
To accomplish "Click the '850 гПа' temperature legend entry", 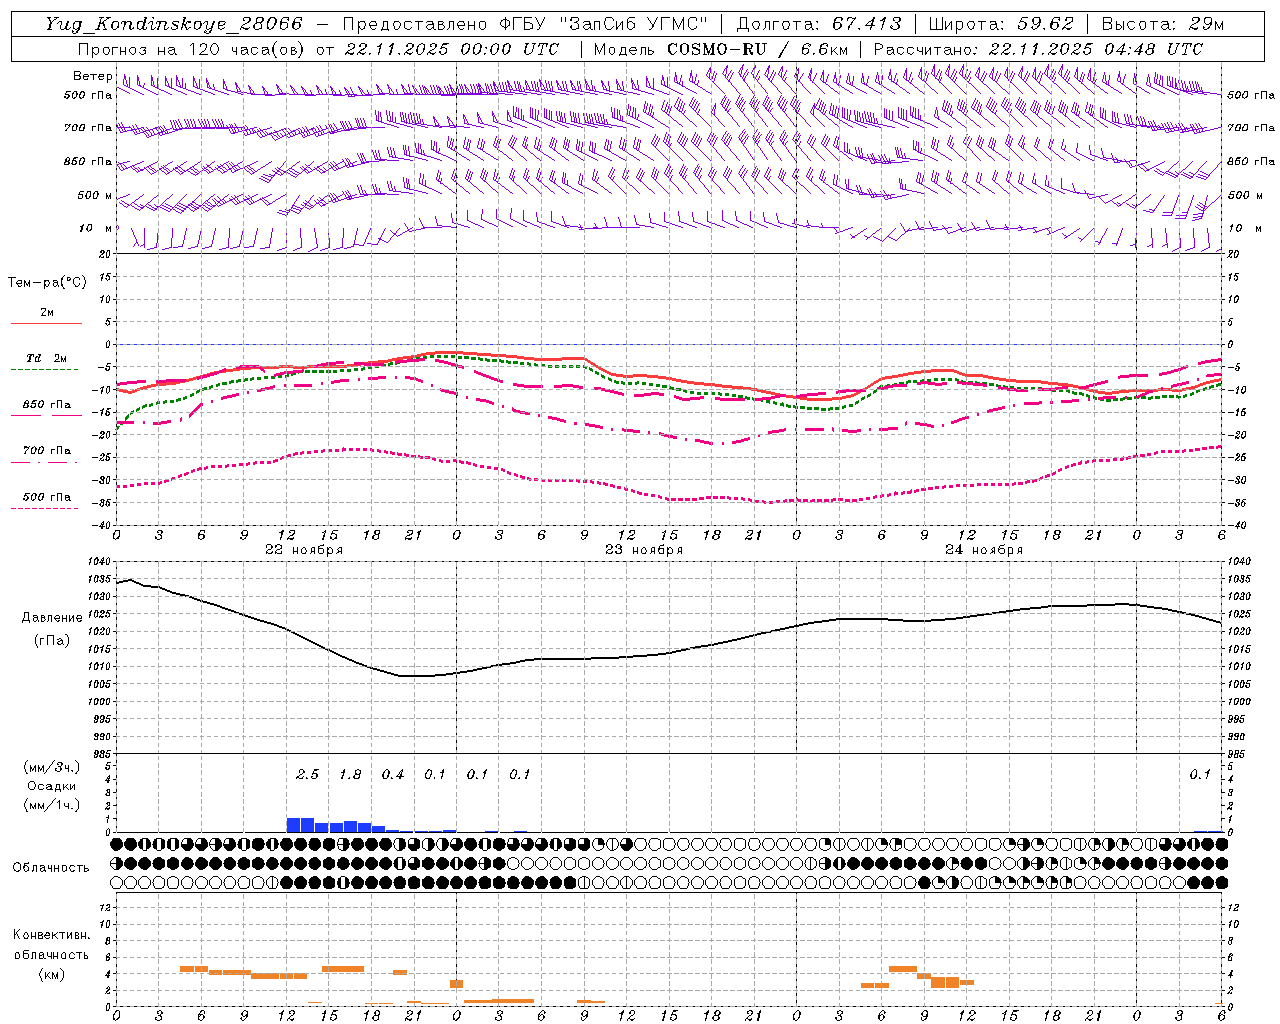I will point(47,405).
